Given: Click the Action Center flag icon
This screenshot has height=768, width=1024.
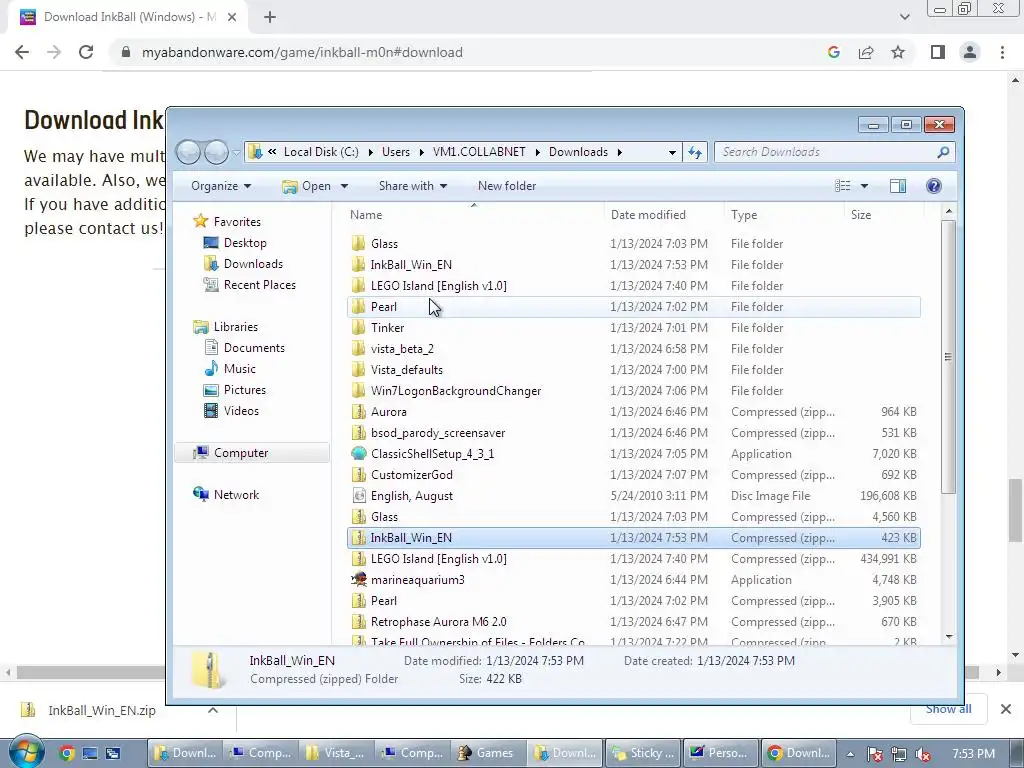Looking at the screenshot, I should [874, 754].
